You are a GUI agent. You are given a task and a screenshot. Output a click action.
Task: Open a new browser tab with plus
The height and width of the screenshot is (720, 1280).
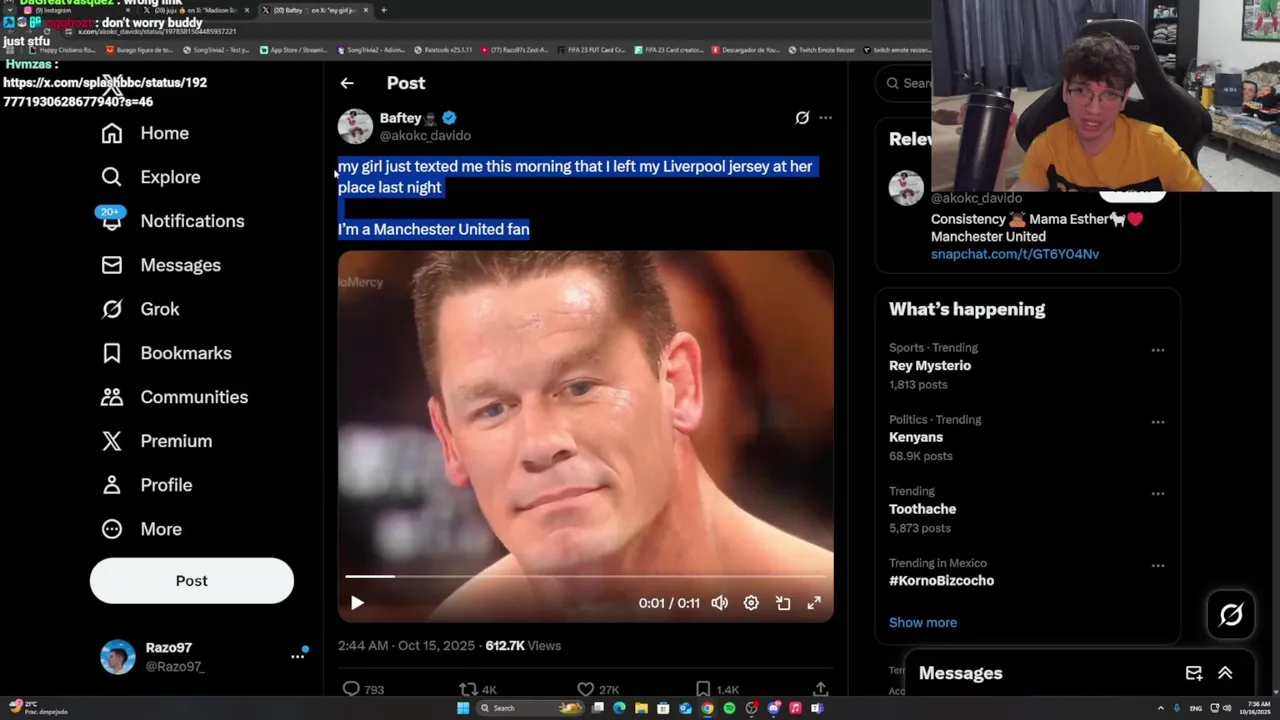point(383,10)
